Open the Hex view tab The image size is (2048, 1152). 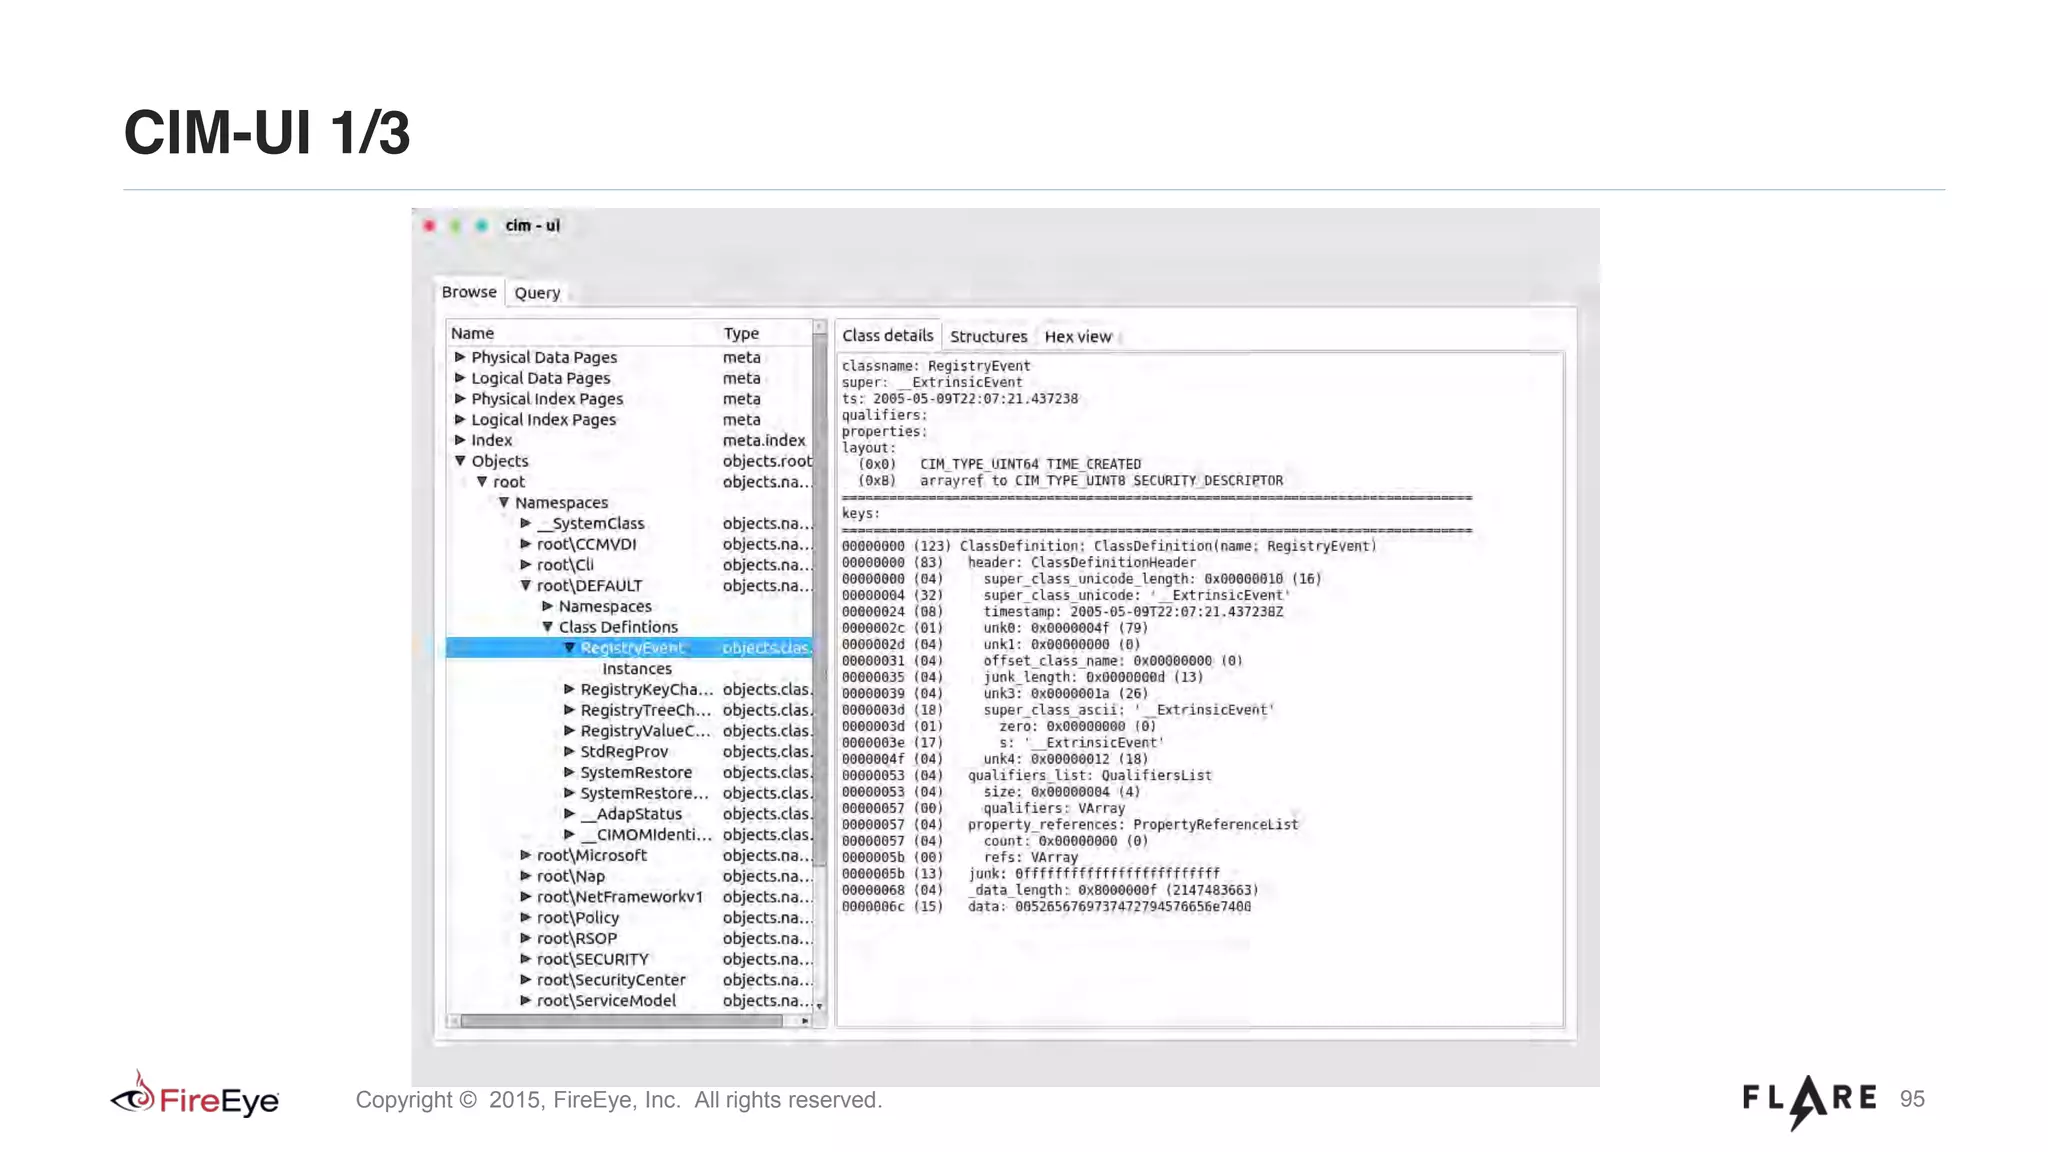pos(1077,337)
